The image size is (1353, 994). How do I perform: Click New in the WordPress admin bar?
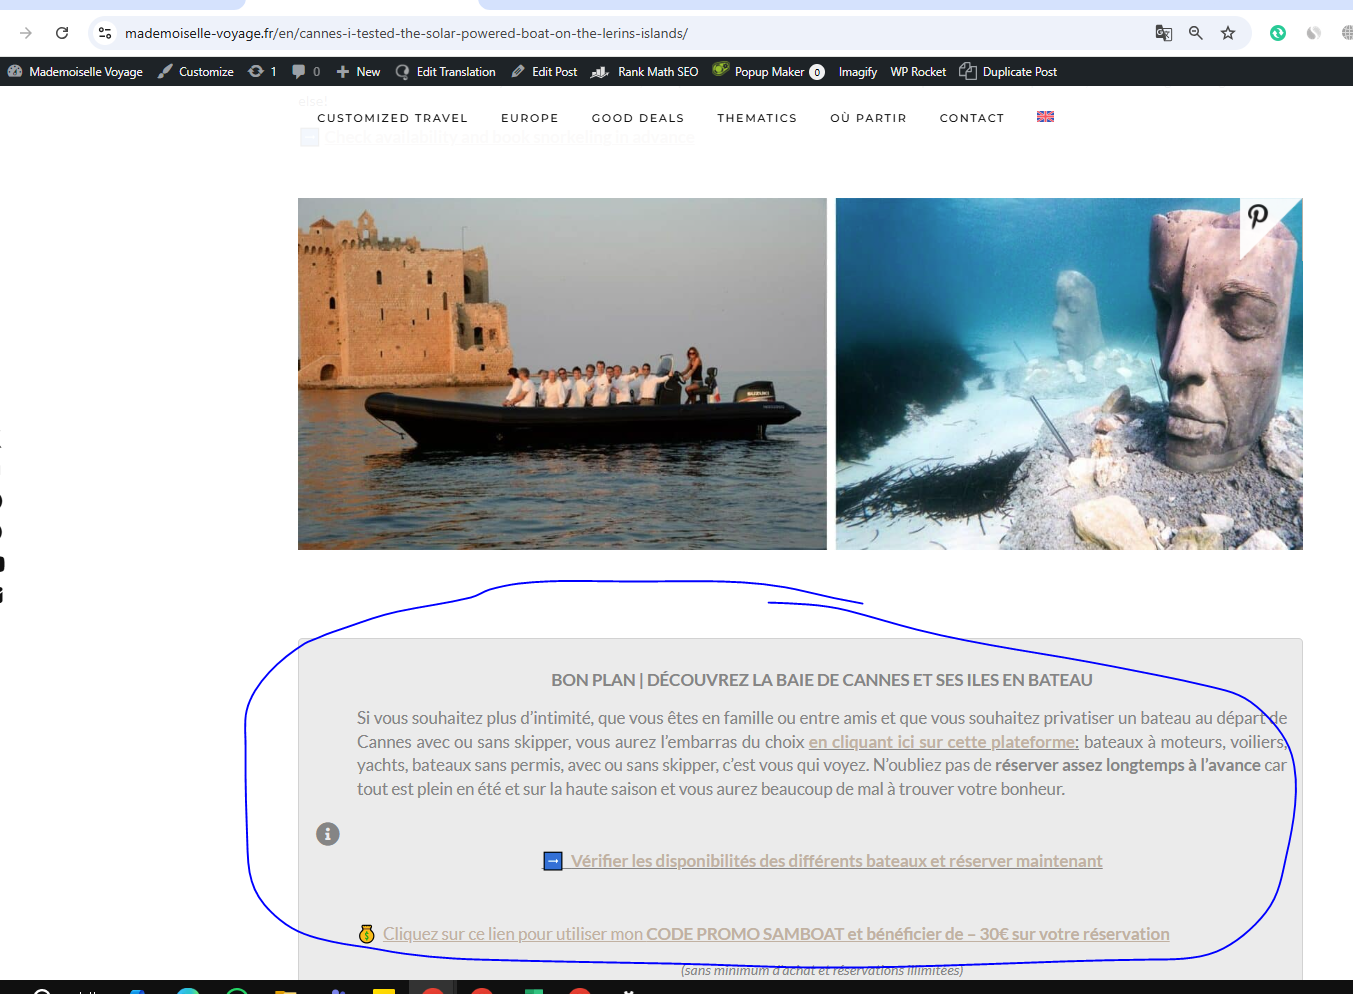(x=358, y=72)
